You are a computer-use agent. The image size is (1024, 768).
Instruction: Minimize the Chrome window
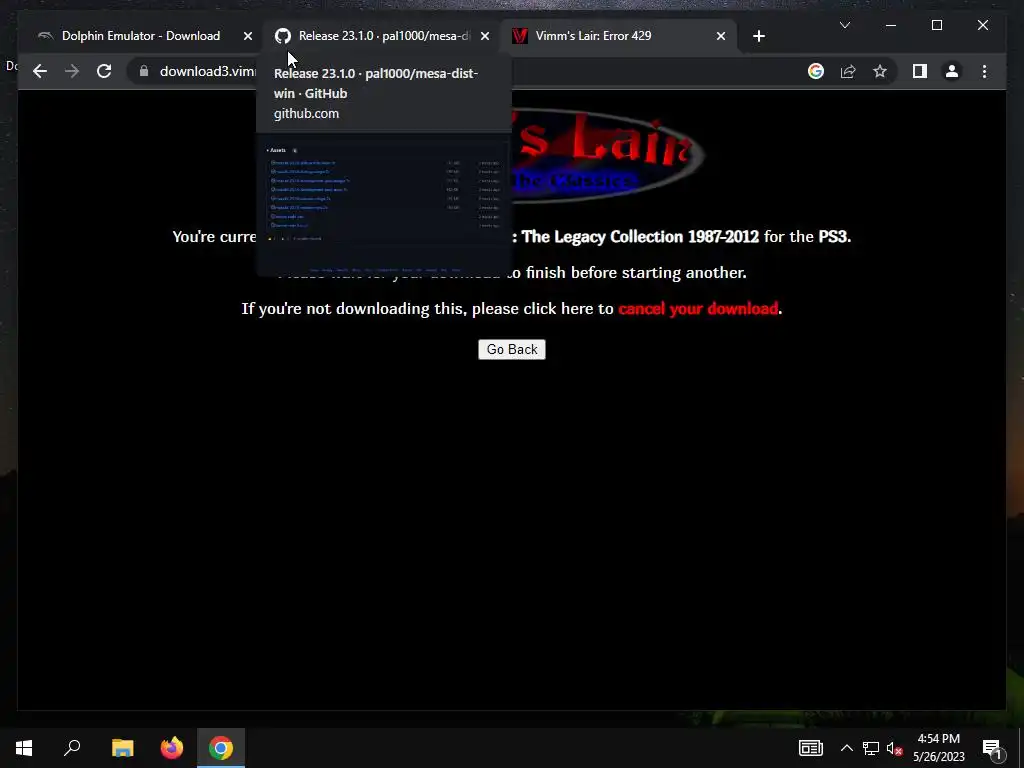891,25
